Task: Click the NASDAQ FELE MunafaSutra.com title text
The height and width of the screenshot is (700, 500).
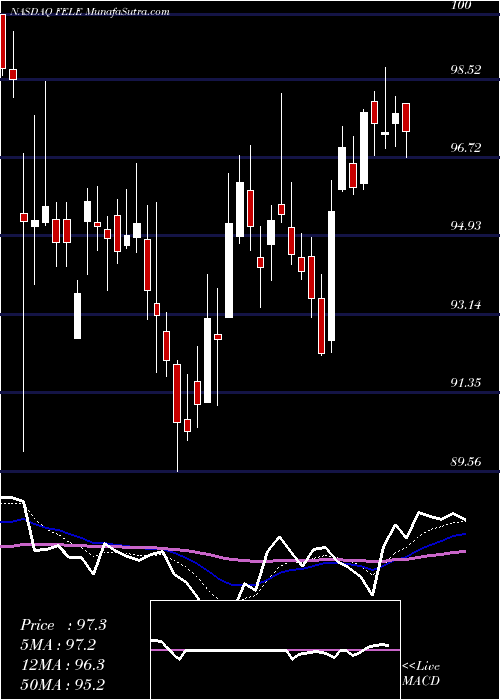Action: tap(89, 12)
